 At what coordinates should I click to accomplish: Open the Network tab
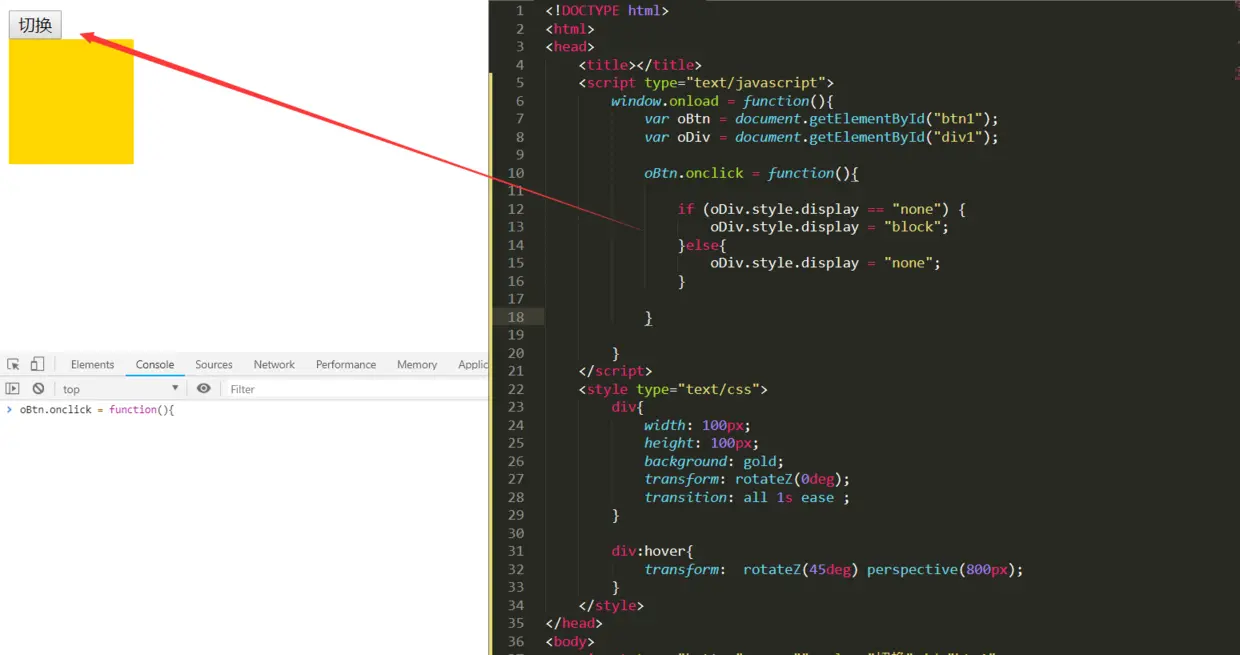[274, 365]
